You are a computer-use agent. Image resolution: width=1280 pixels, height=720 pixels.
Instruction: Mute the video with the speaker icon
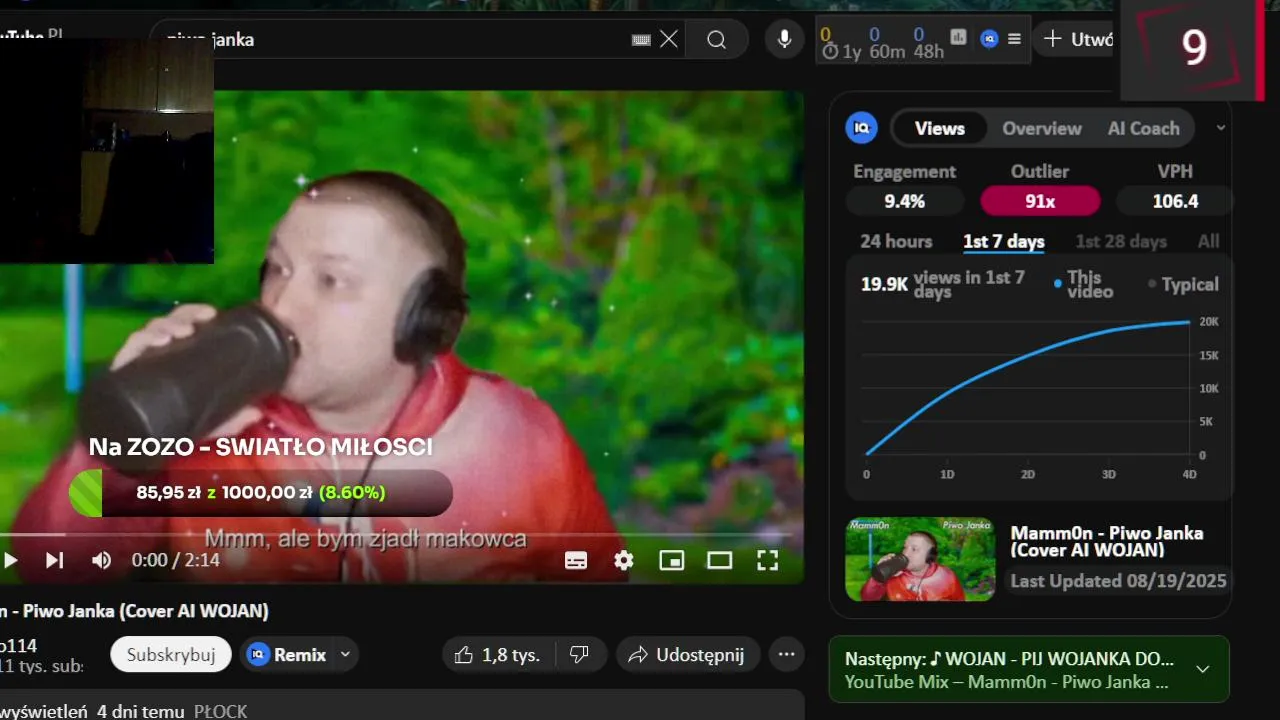pyautogui.click(x=101, y=560)
